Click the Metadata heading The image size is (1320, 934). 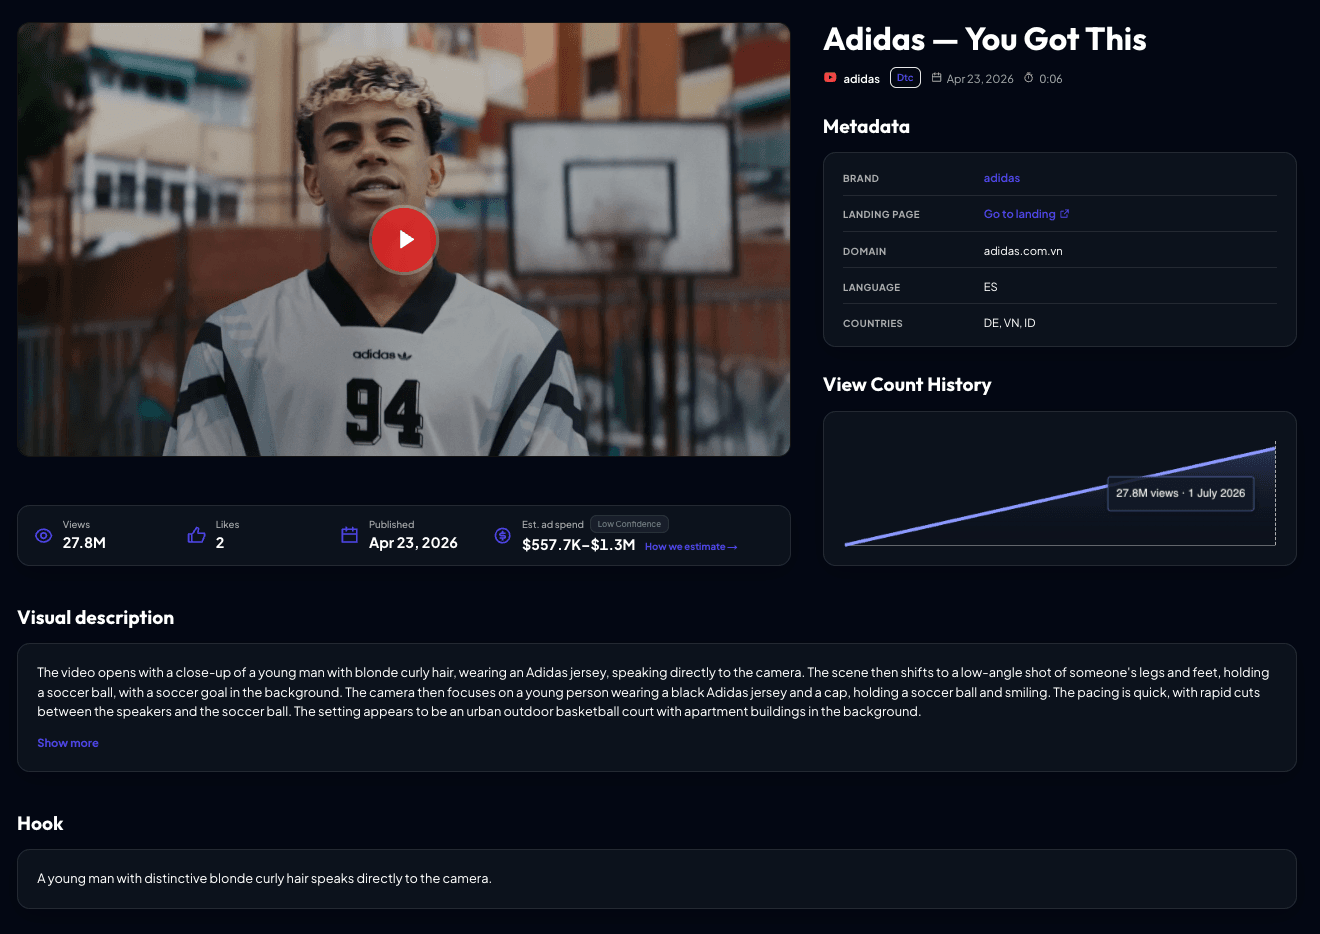pos(866,127)
